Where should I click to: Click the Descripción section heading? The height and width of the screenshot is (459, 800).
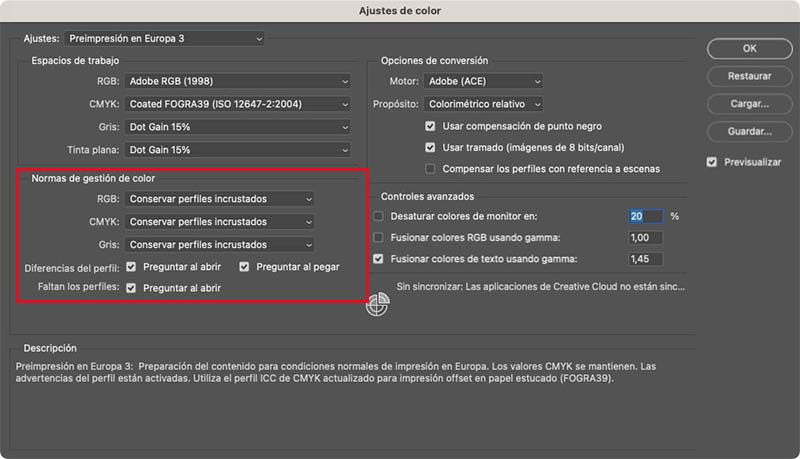coord(50,348)
